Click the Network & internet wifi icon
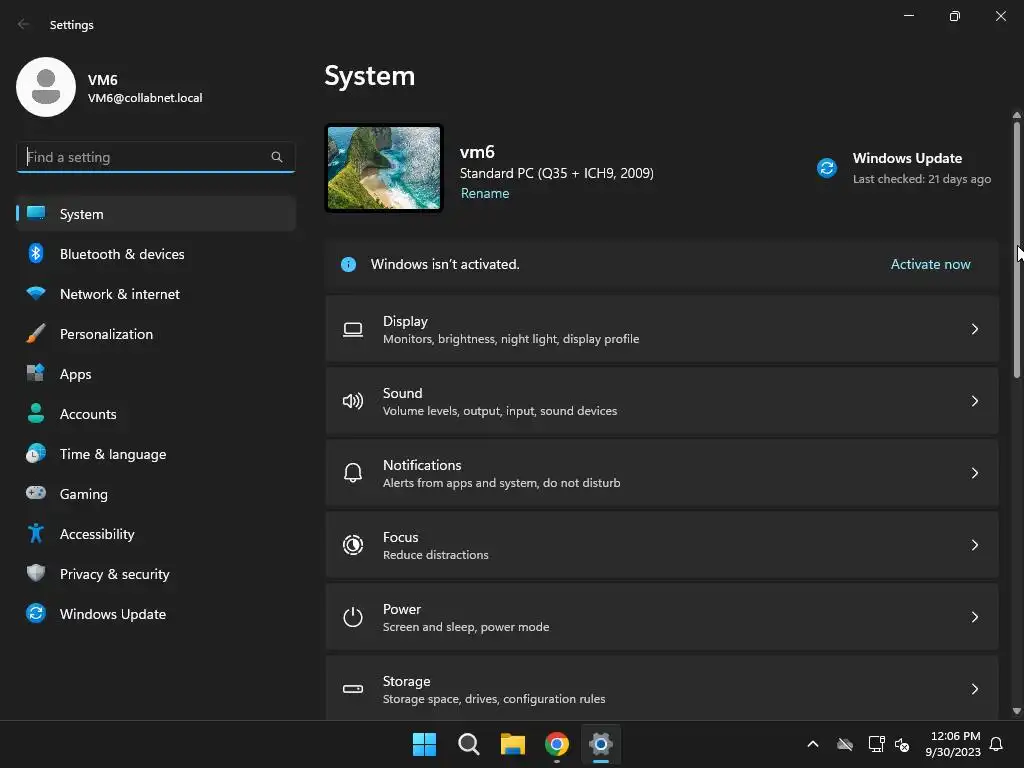1024x768 pixels. 36,293
